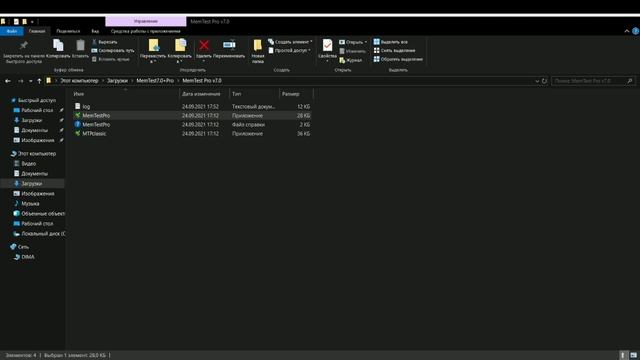Go back with the left arrow
640x360 pixels.
pos(8,81)
